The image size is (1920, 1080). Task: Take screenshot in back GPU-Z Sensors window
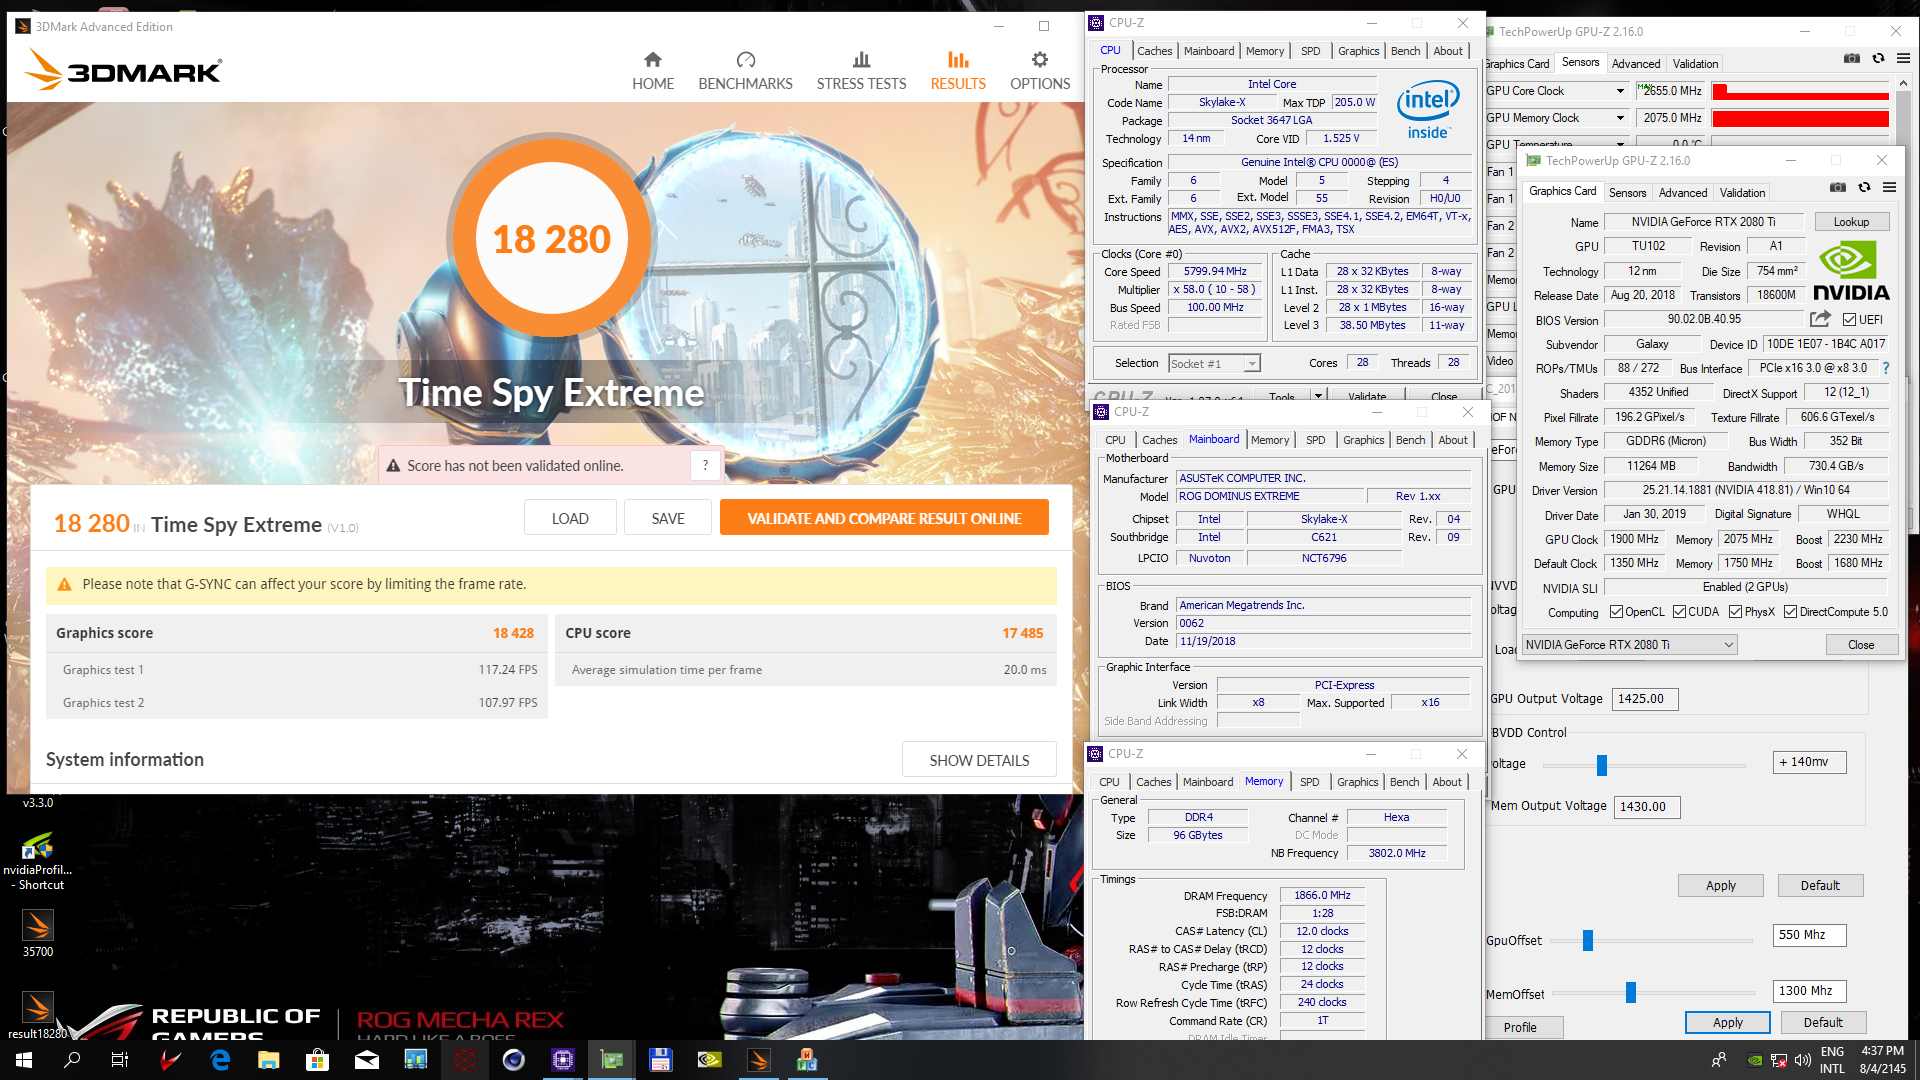[x=1851, y=59]
